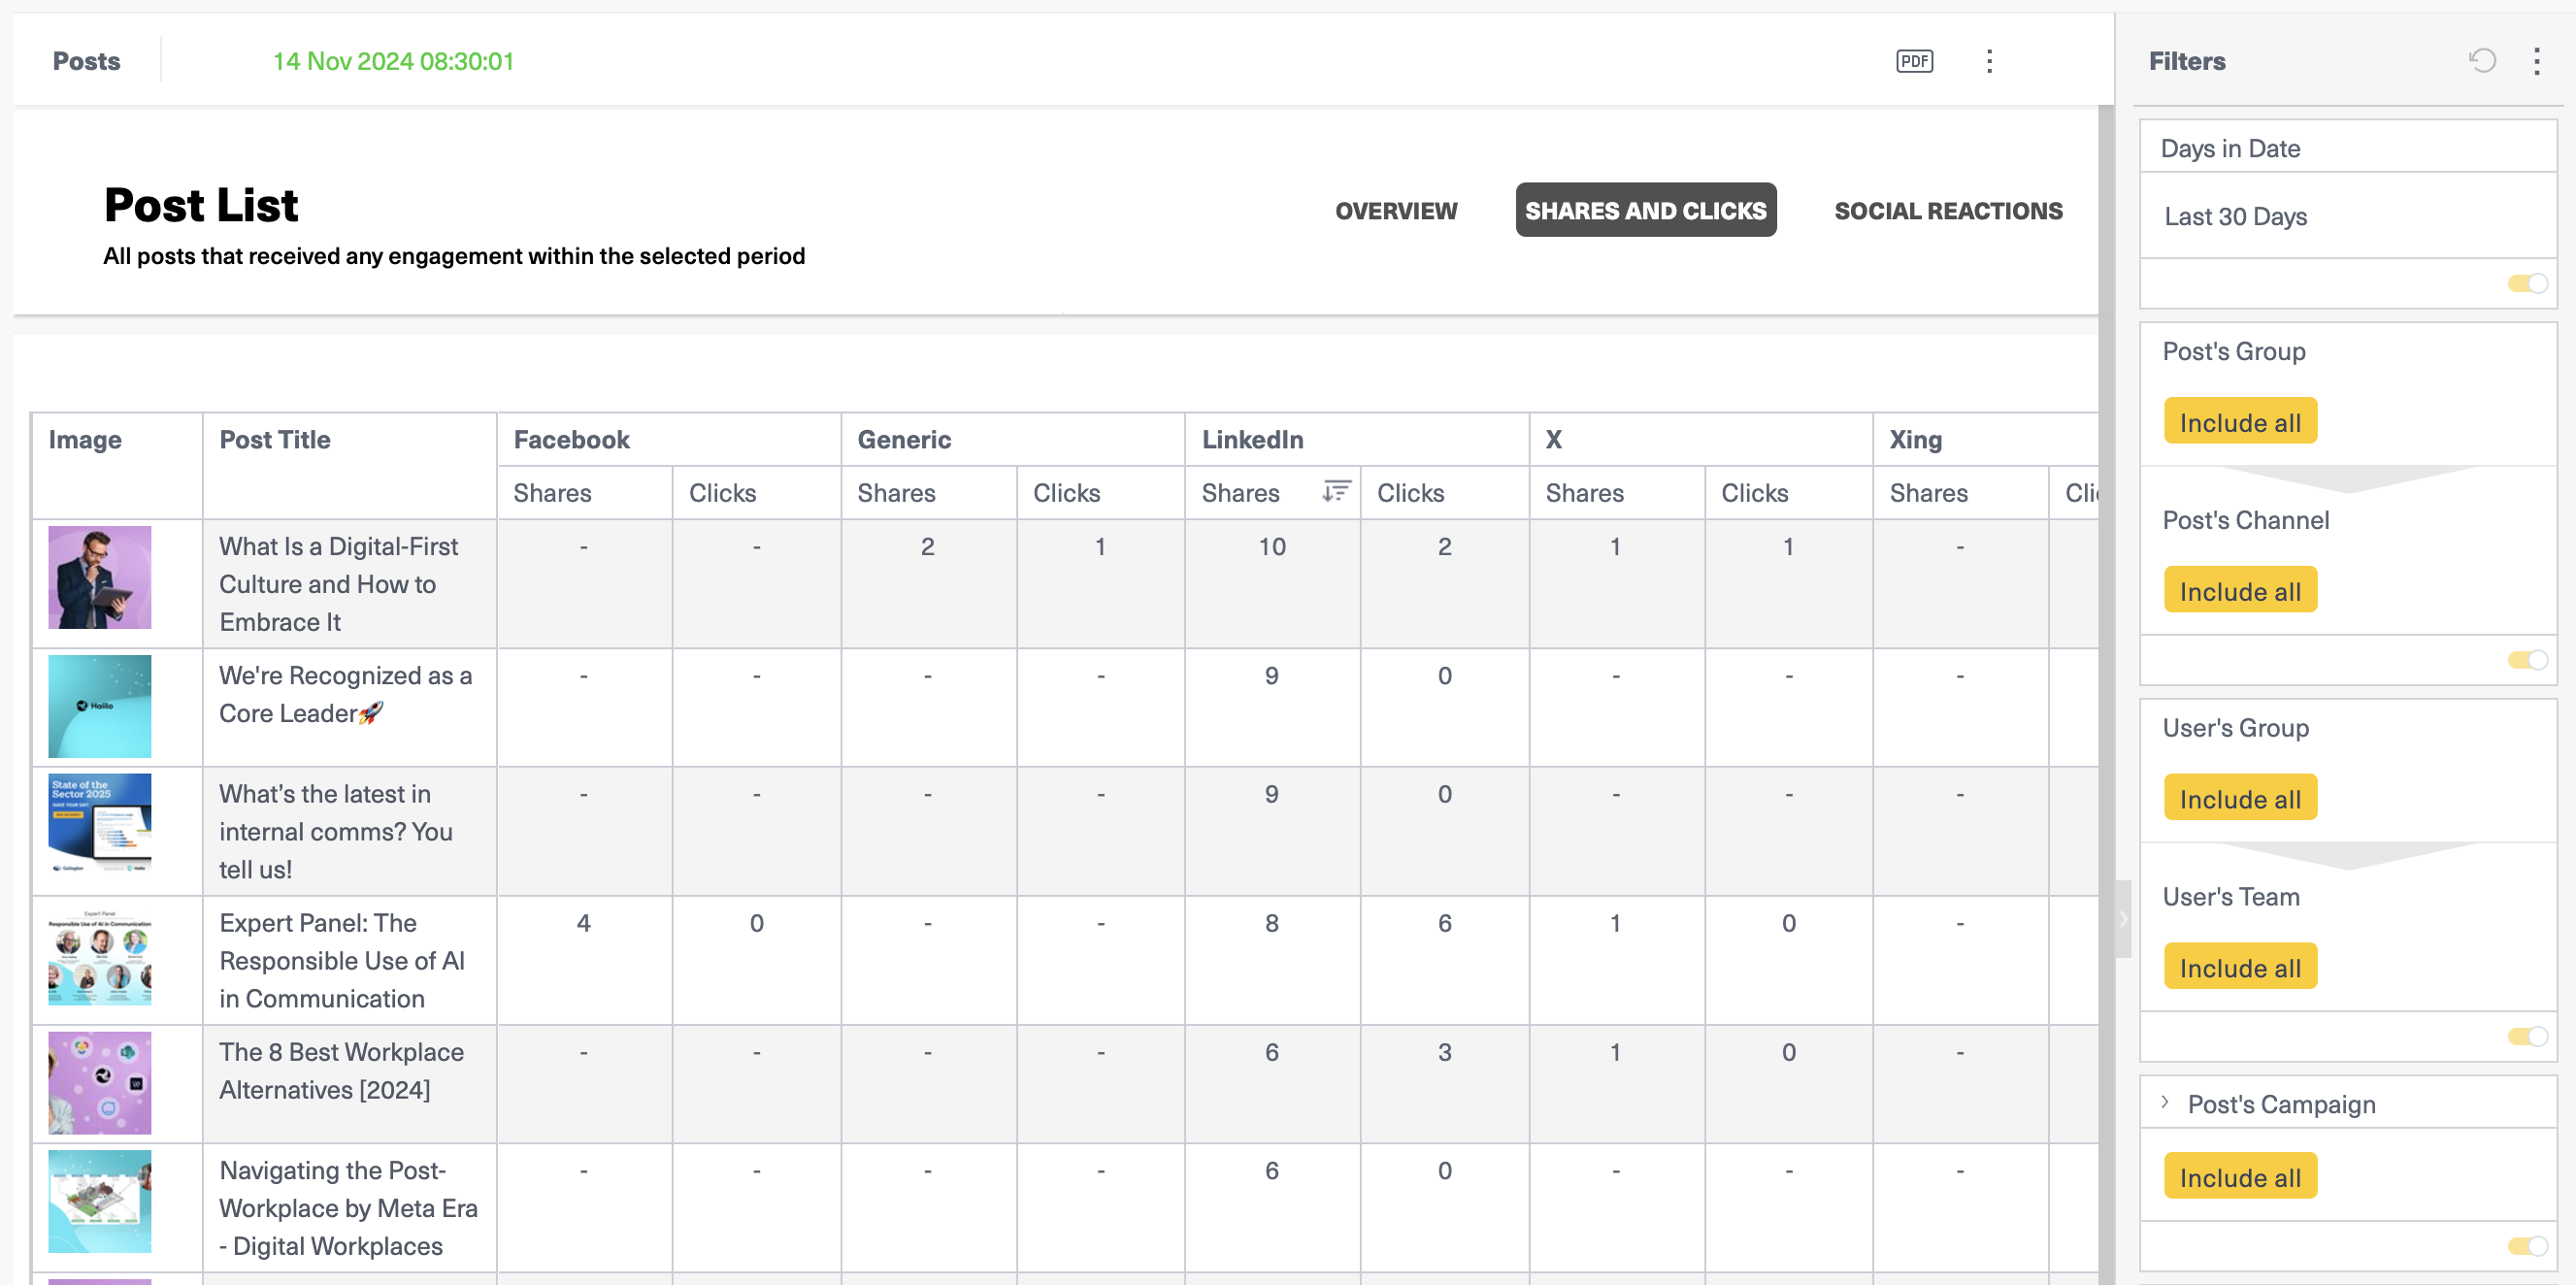The image size is (2576, 1285).
Task: Click the Days in Date filter title
Action: point(2230,148)
